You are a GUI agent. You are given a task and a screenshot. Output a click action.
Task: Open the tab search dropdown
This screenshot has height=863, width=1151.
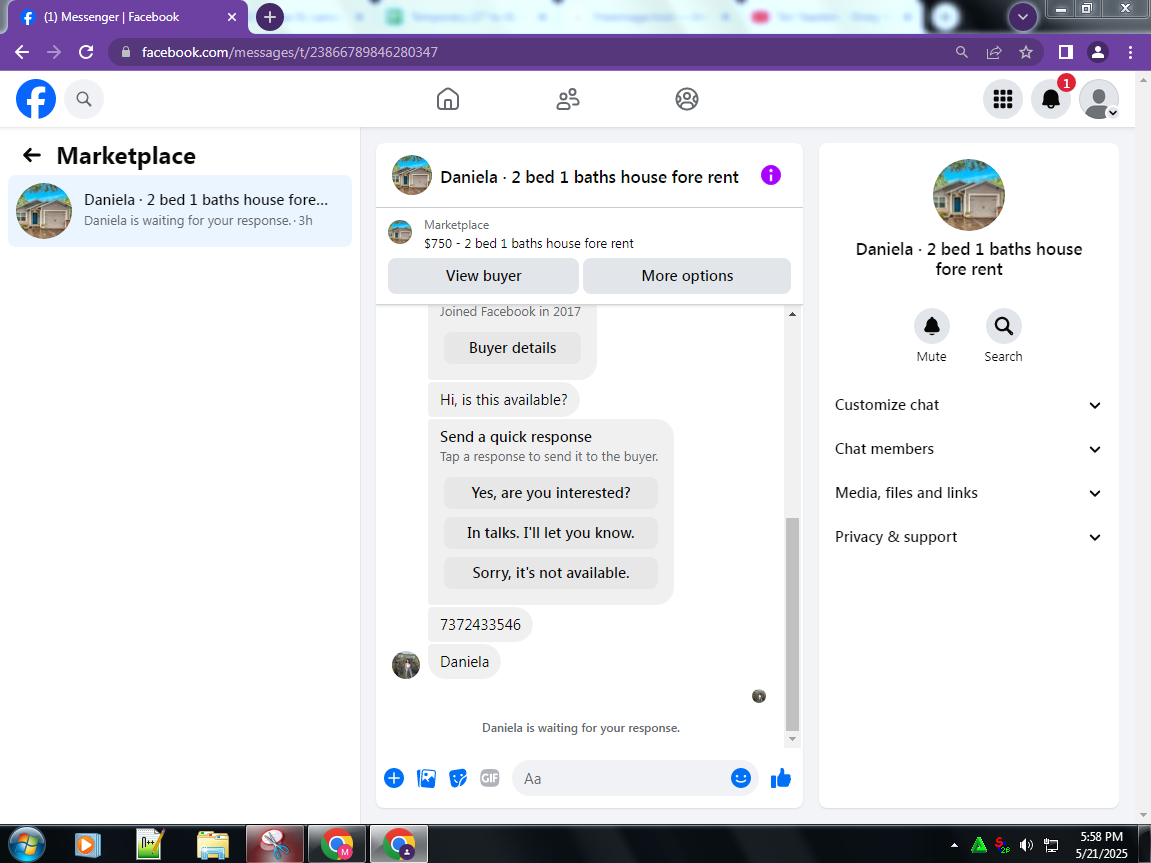pyautogui.click(x=1023, y=17)
